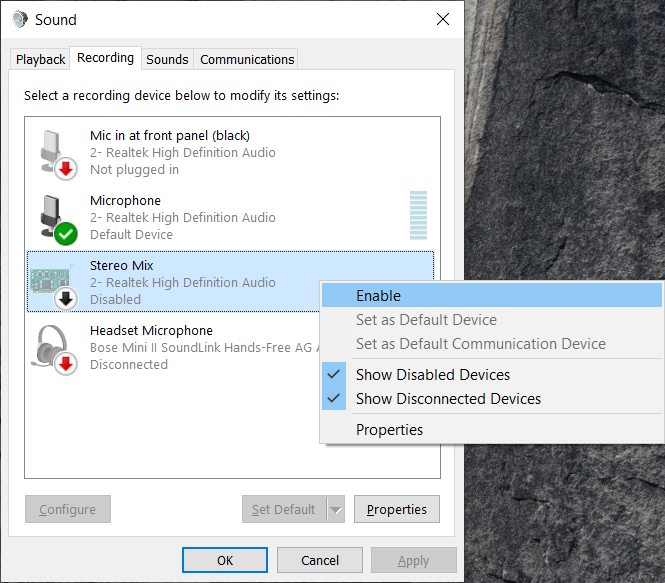665x583 pixels.
Task: Go to the Communications tab
Action: 247,60
